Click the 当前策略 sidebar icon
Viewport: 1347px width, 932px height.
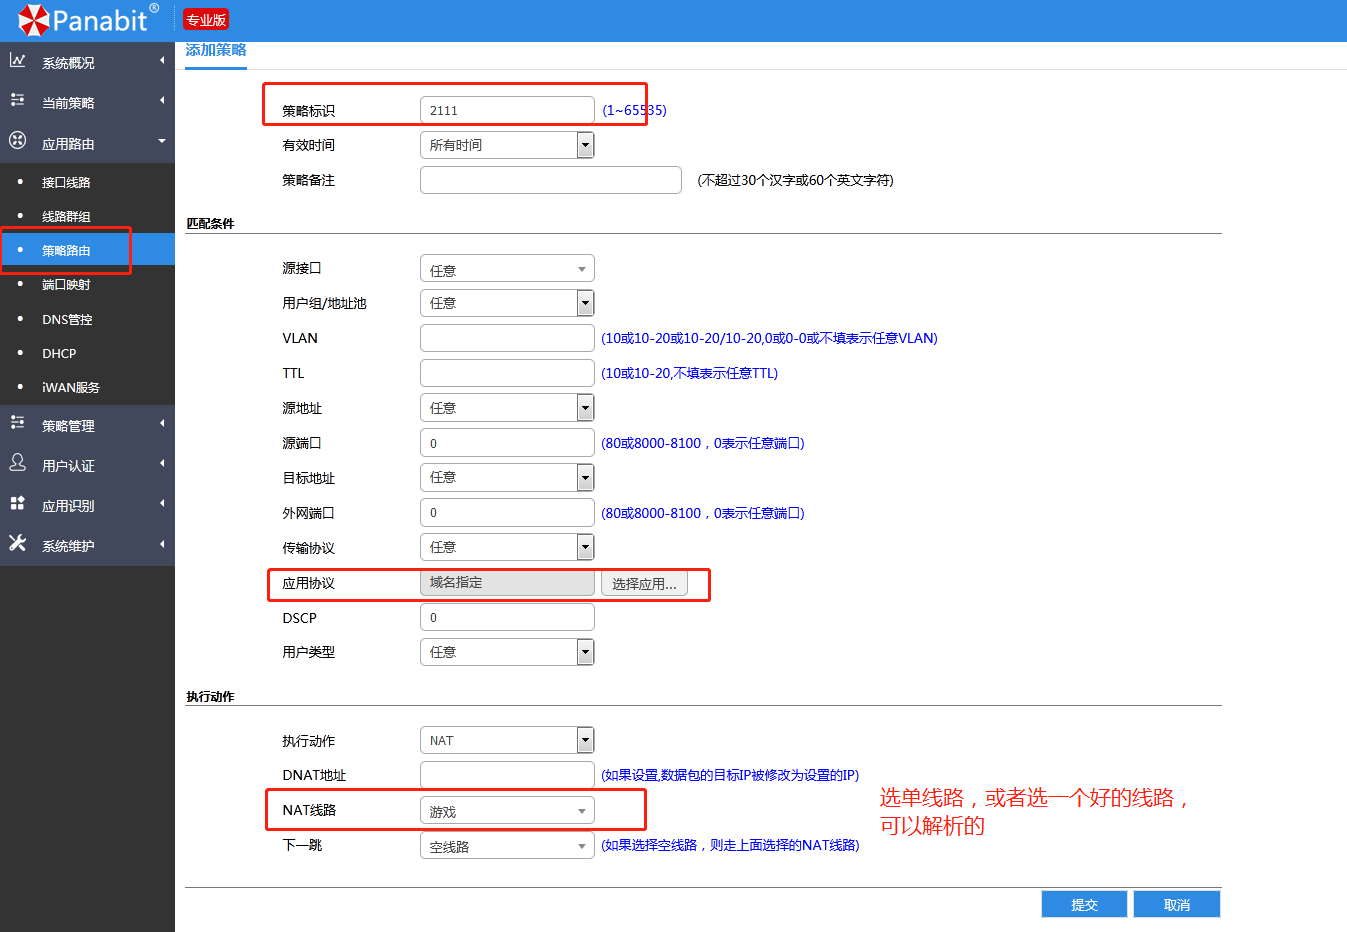[18, 101]
